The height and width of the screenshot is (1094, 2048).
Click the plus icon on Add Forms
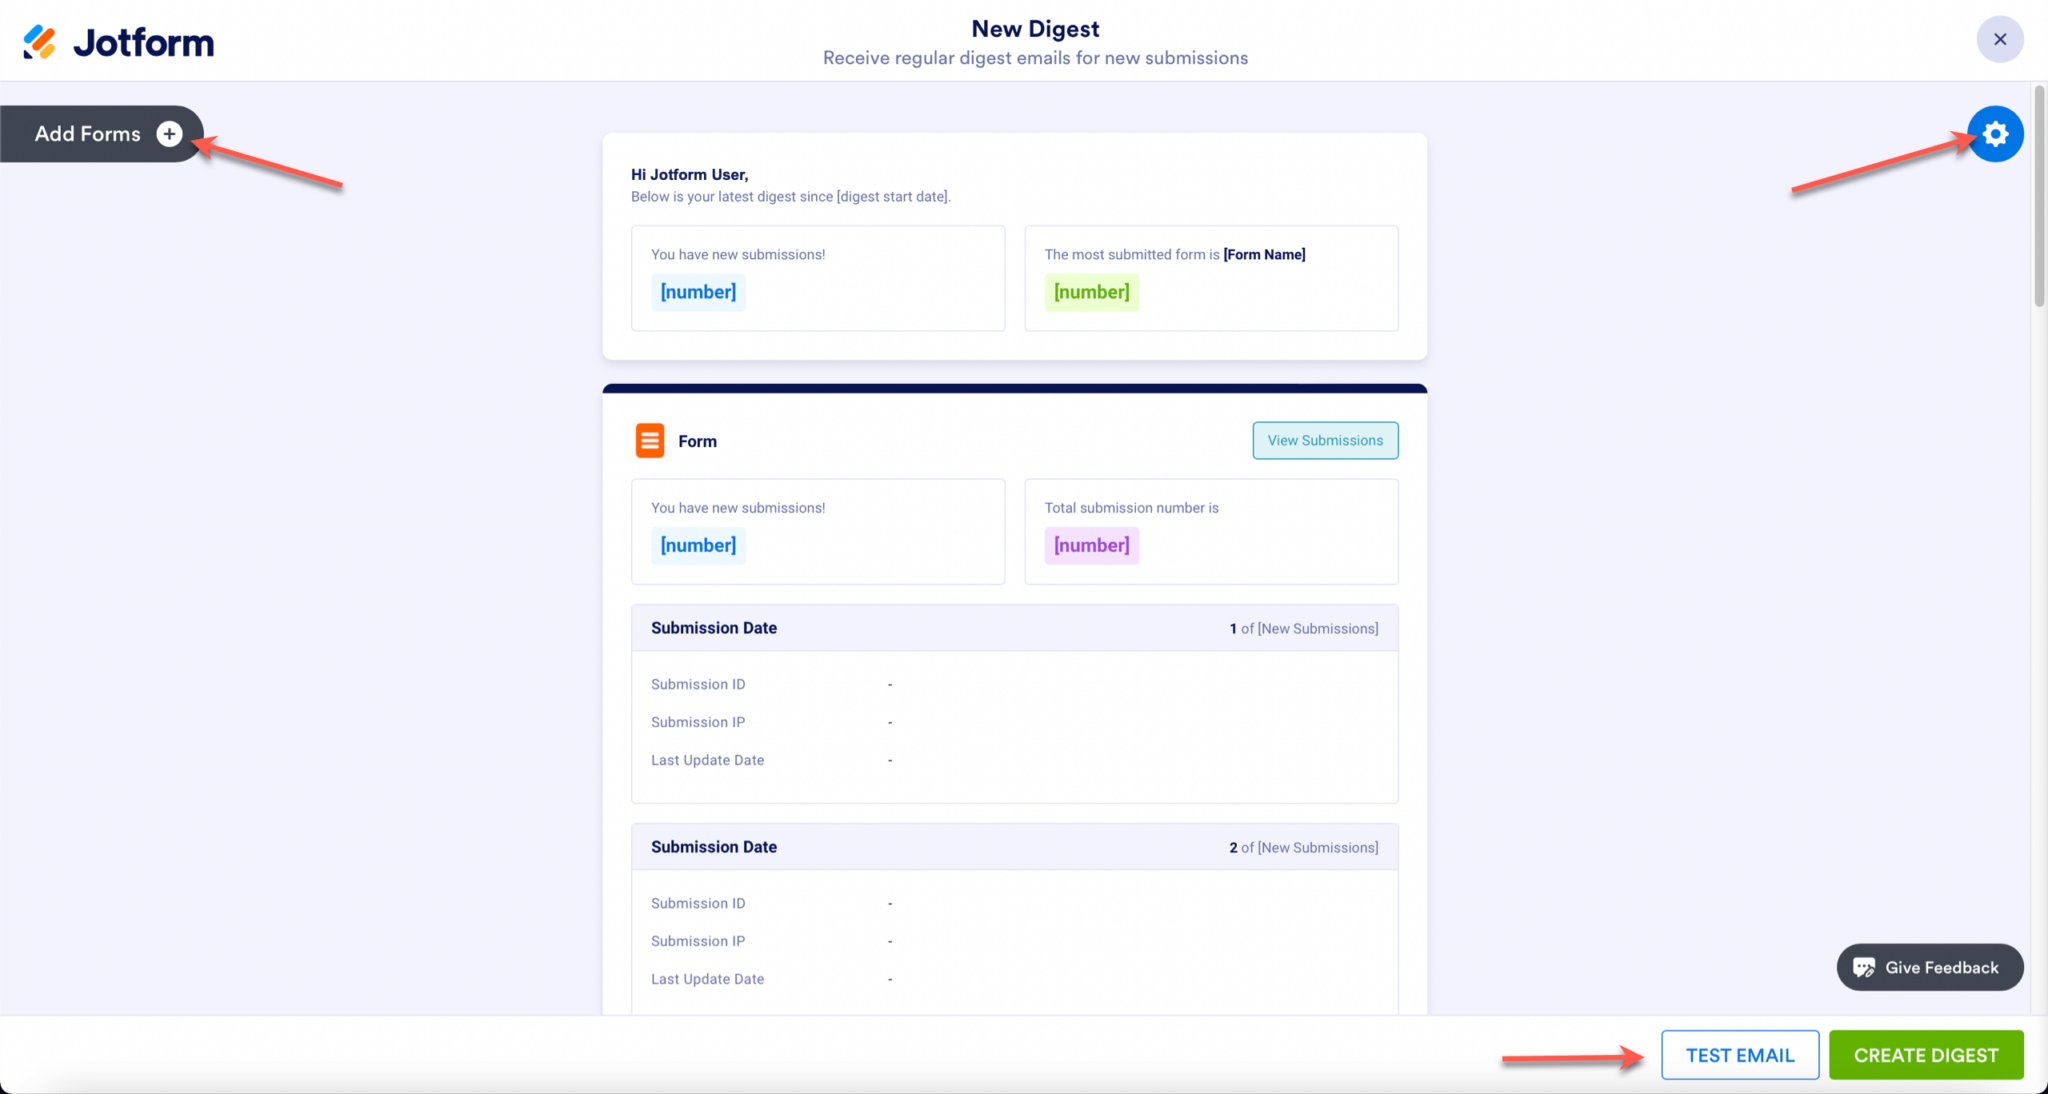[x=168, y=133]
